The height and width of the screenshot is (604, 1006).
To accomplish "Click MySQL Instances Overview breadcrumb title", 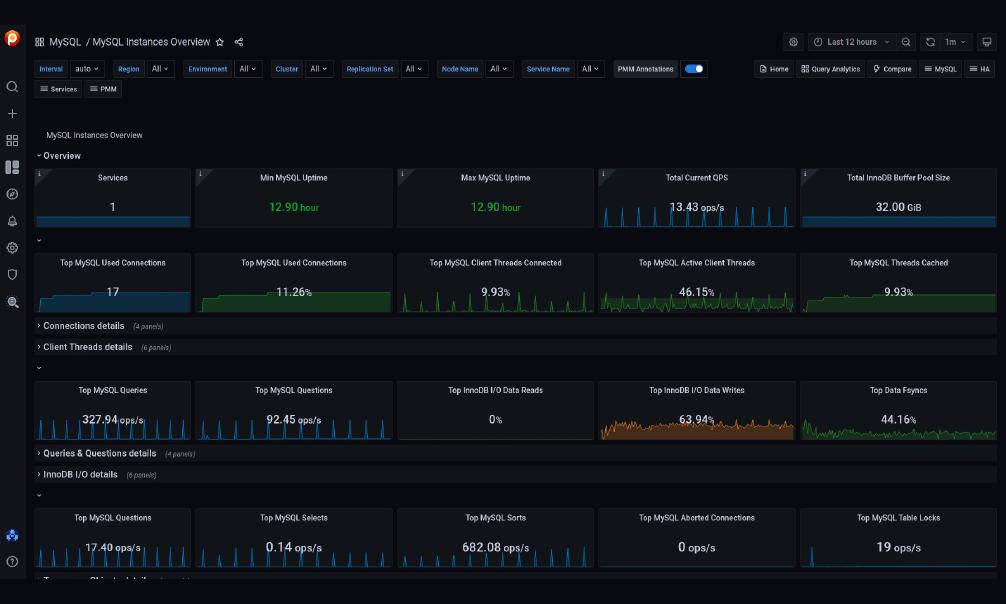I will (151, 42).
